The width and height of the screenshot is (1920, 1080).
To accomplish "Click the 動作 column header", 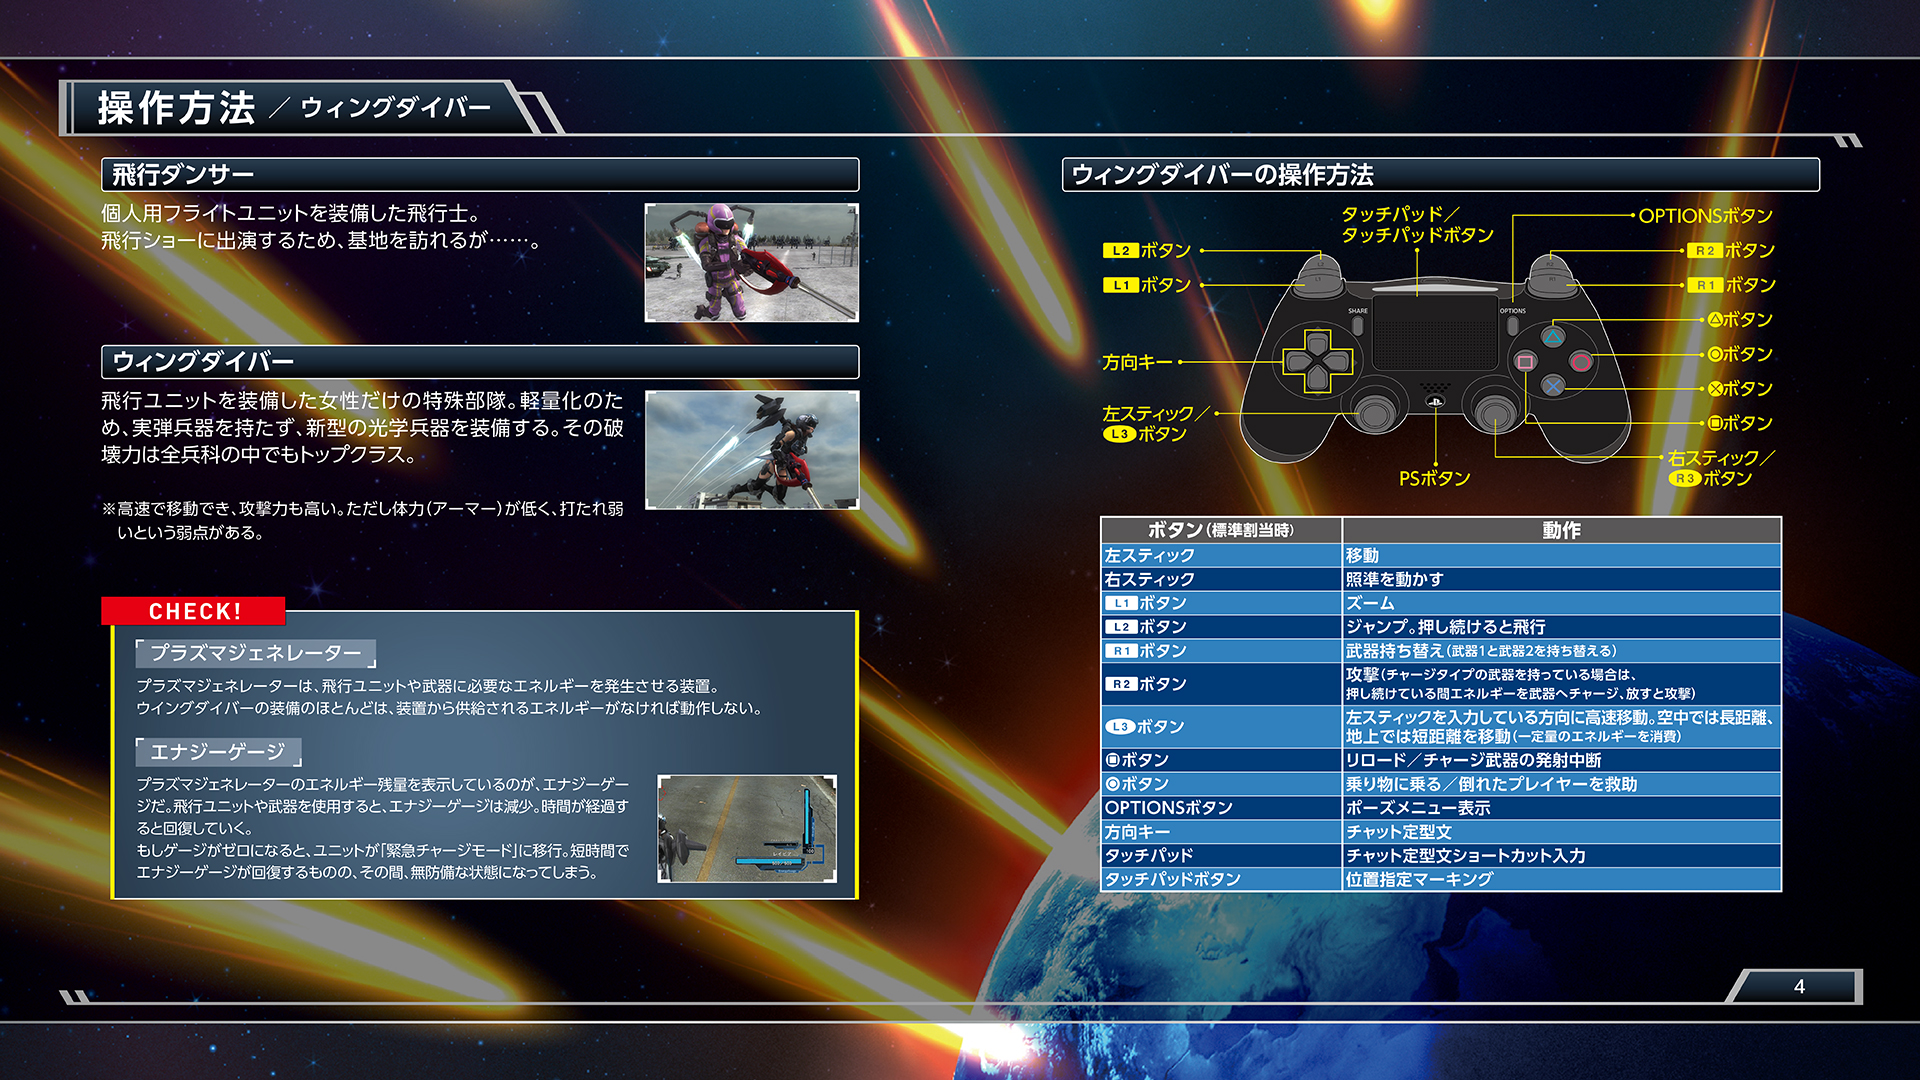I will (1561, 530).
